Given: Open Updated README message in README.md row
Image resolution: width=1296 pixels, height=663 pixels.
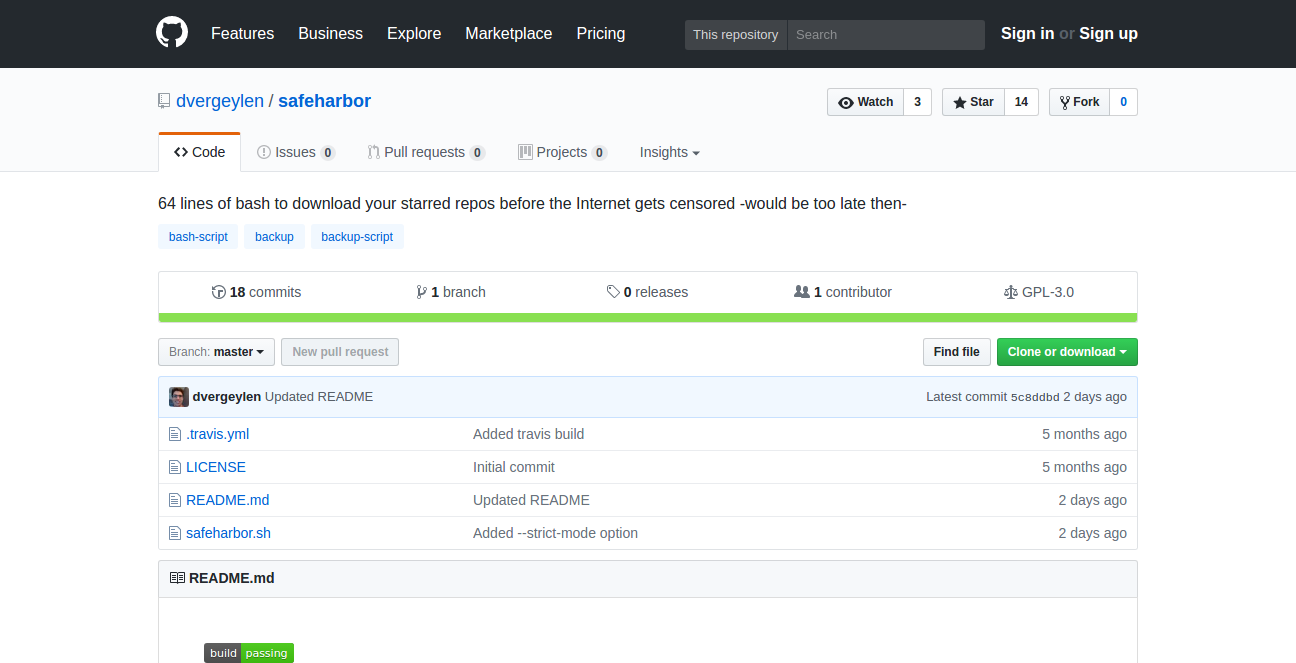Looking at the screenshot, I should click(531, 500).
